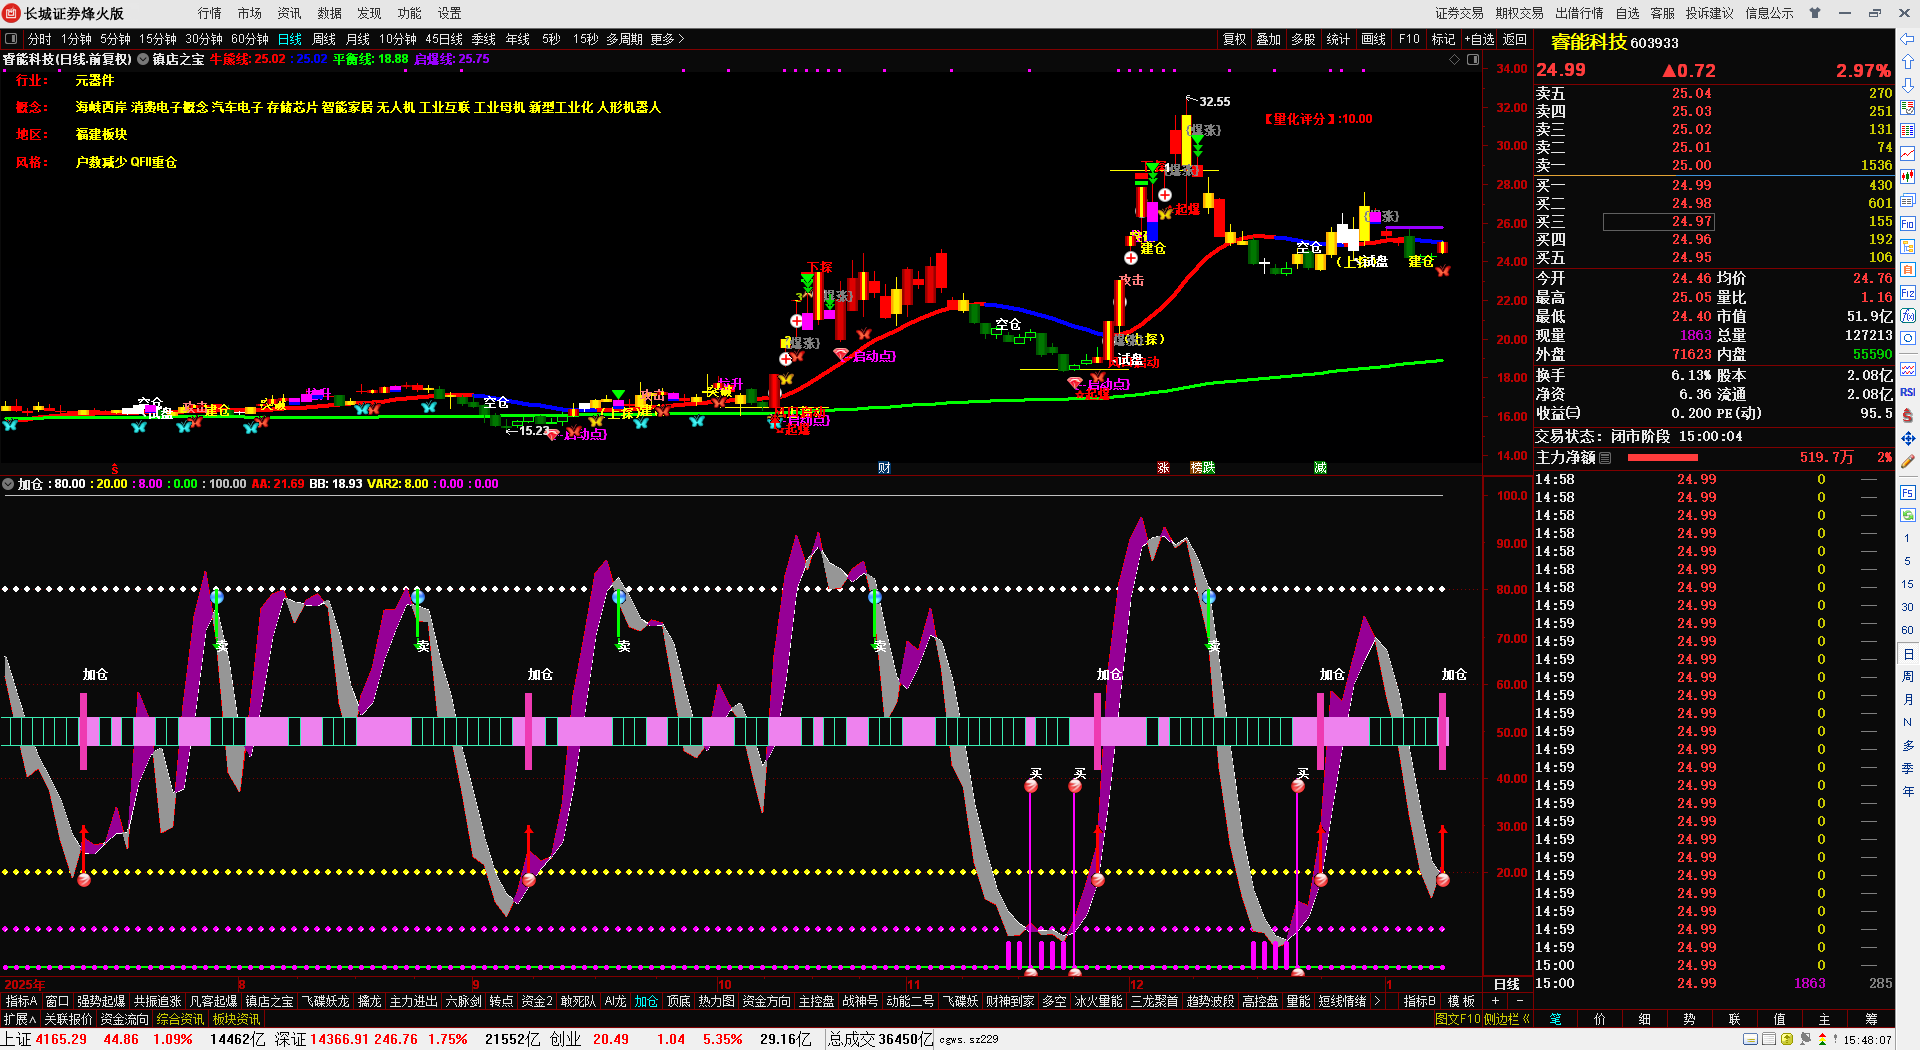Toggle the 加仓 indicator settings circle
Screen dimensions: 1920x1050
tap(9, 484)
